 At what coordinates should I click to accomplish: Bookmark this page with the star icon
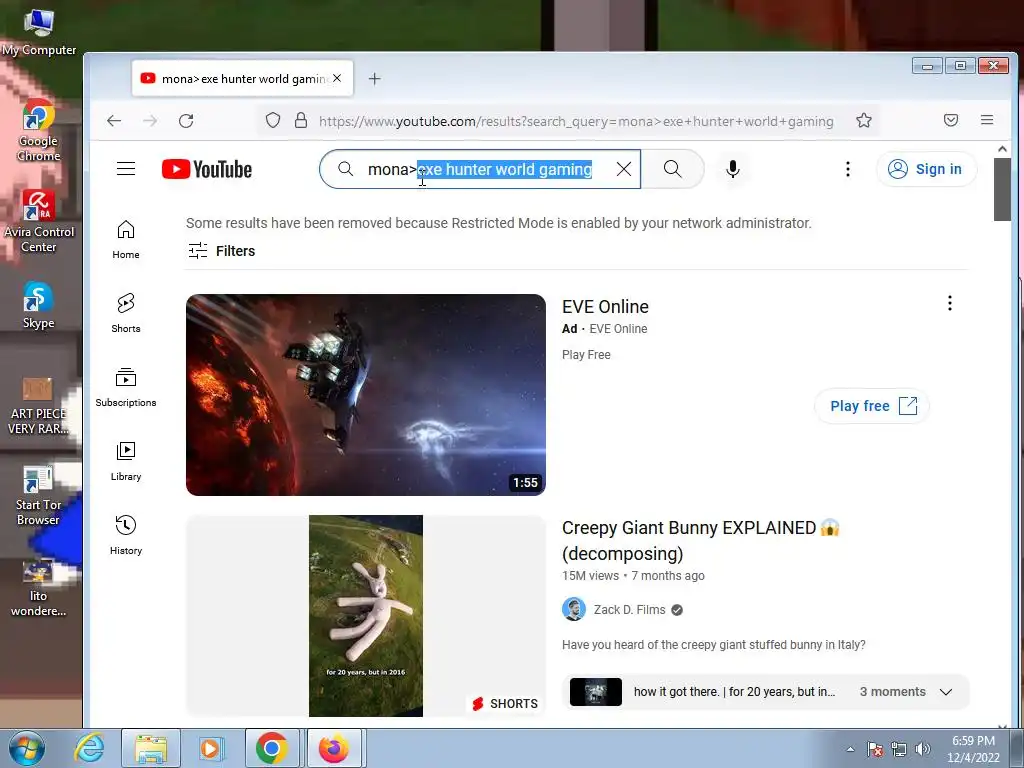[x=864, y=120]
